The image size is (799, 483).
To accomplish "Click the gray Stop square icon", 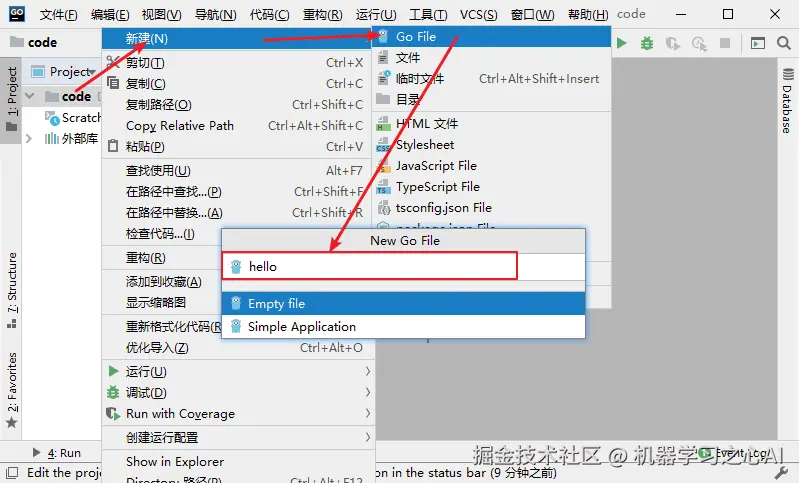I will pos(725,43).
